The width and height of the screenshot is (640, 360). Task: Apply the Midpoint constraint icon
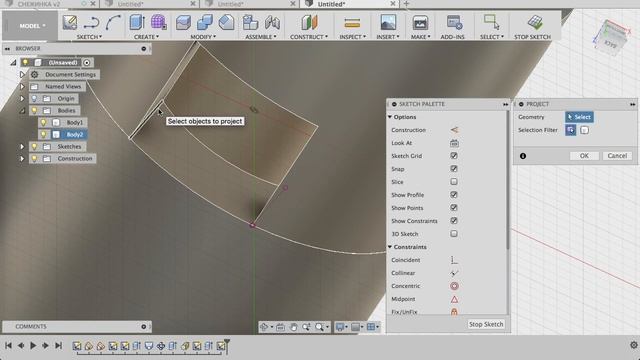pyautogui.click(x=454, y=299)
